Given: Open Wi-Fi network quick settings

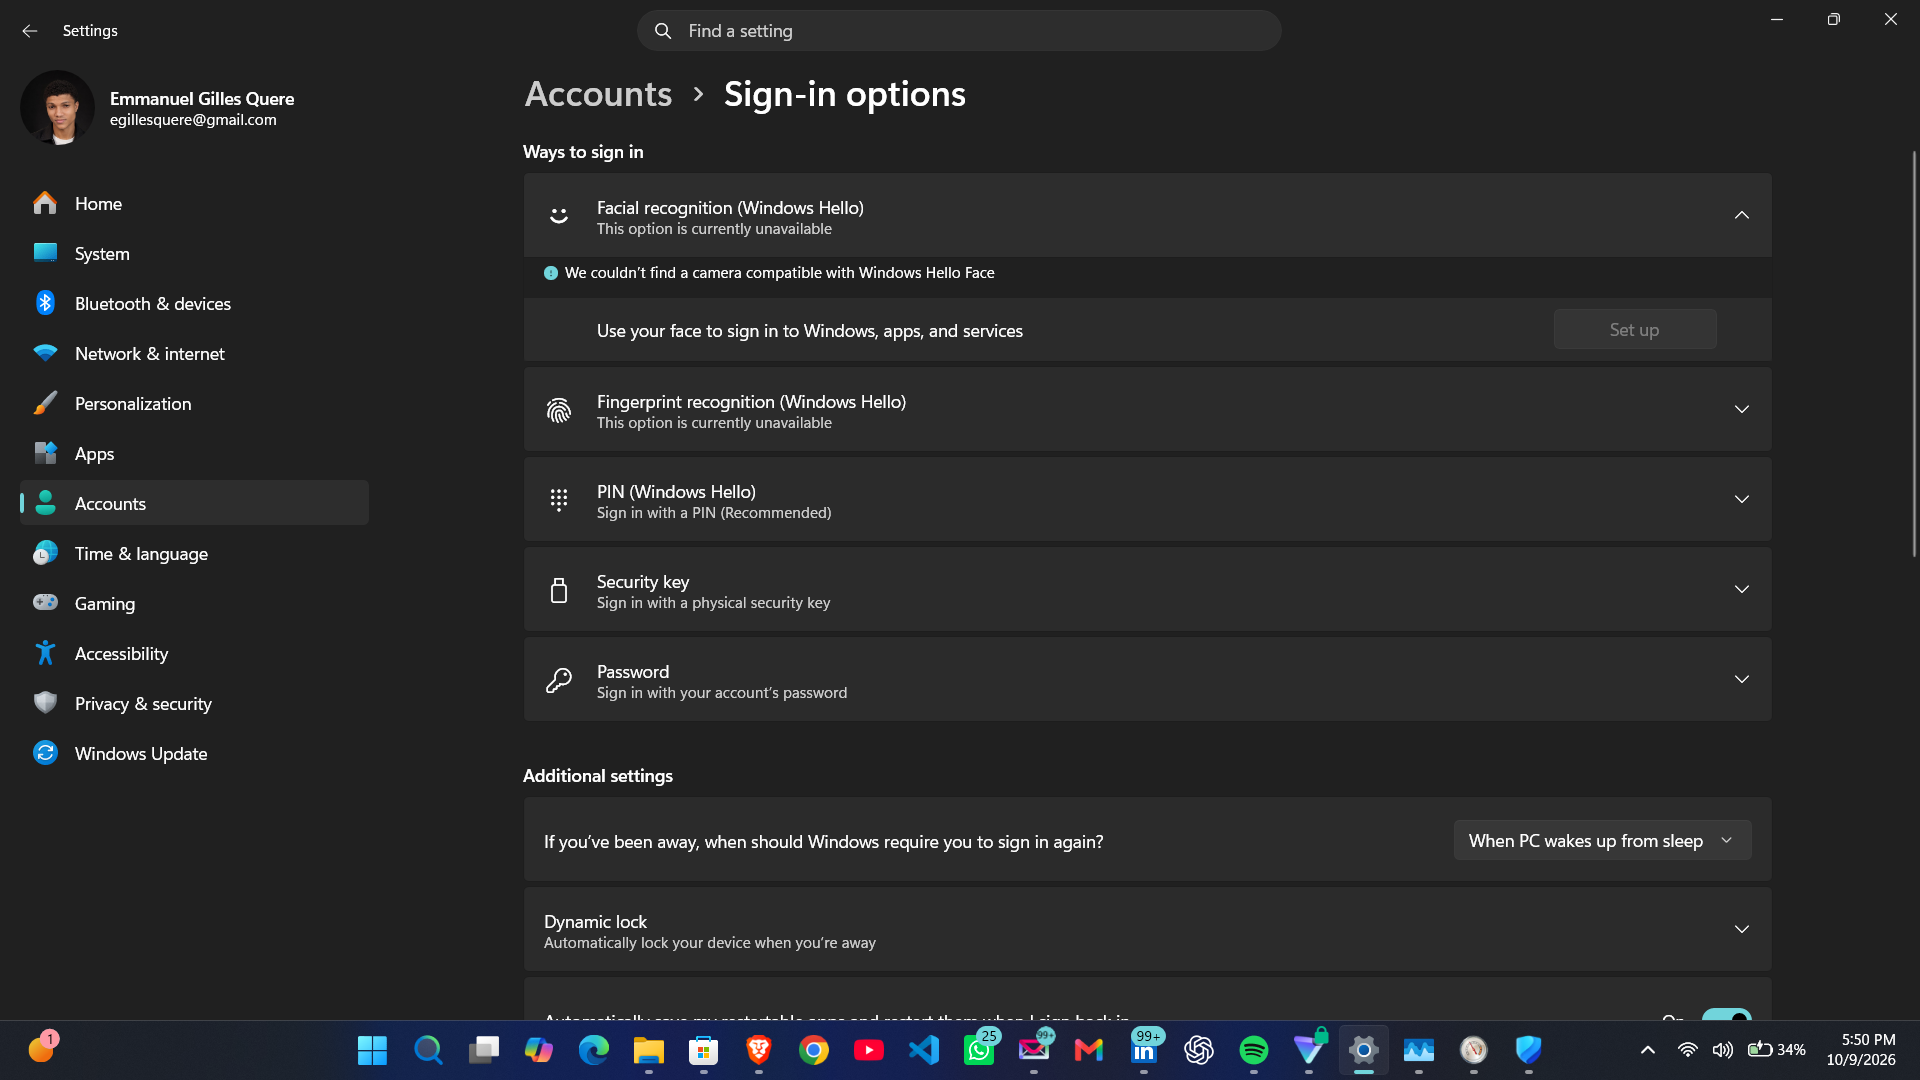Looking at the screenshot, I should click(1688, 1050).
